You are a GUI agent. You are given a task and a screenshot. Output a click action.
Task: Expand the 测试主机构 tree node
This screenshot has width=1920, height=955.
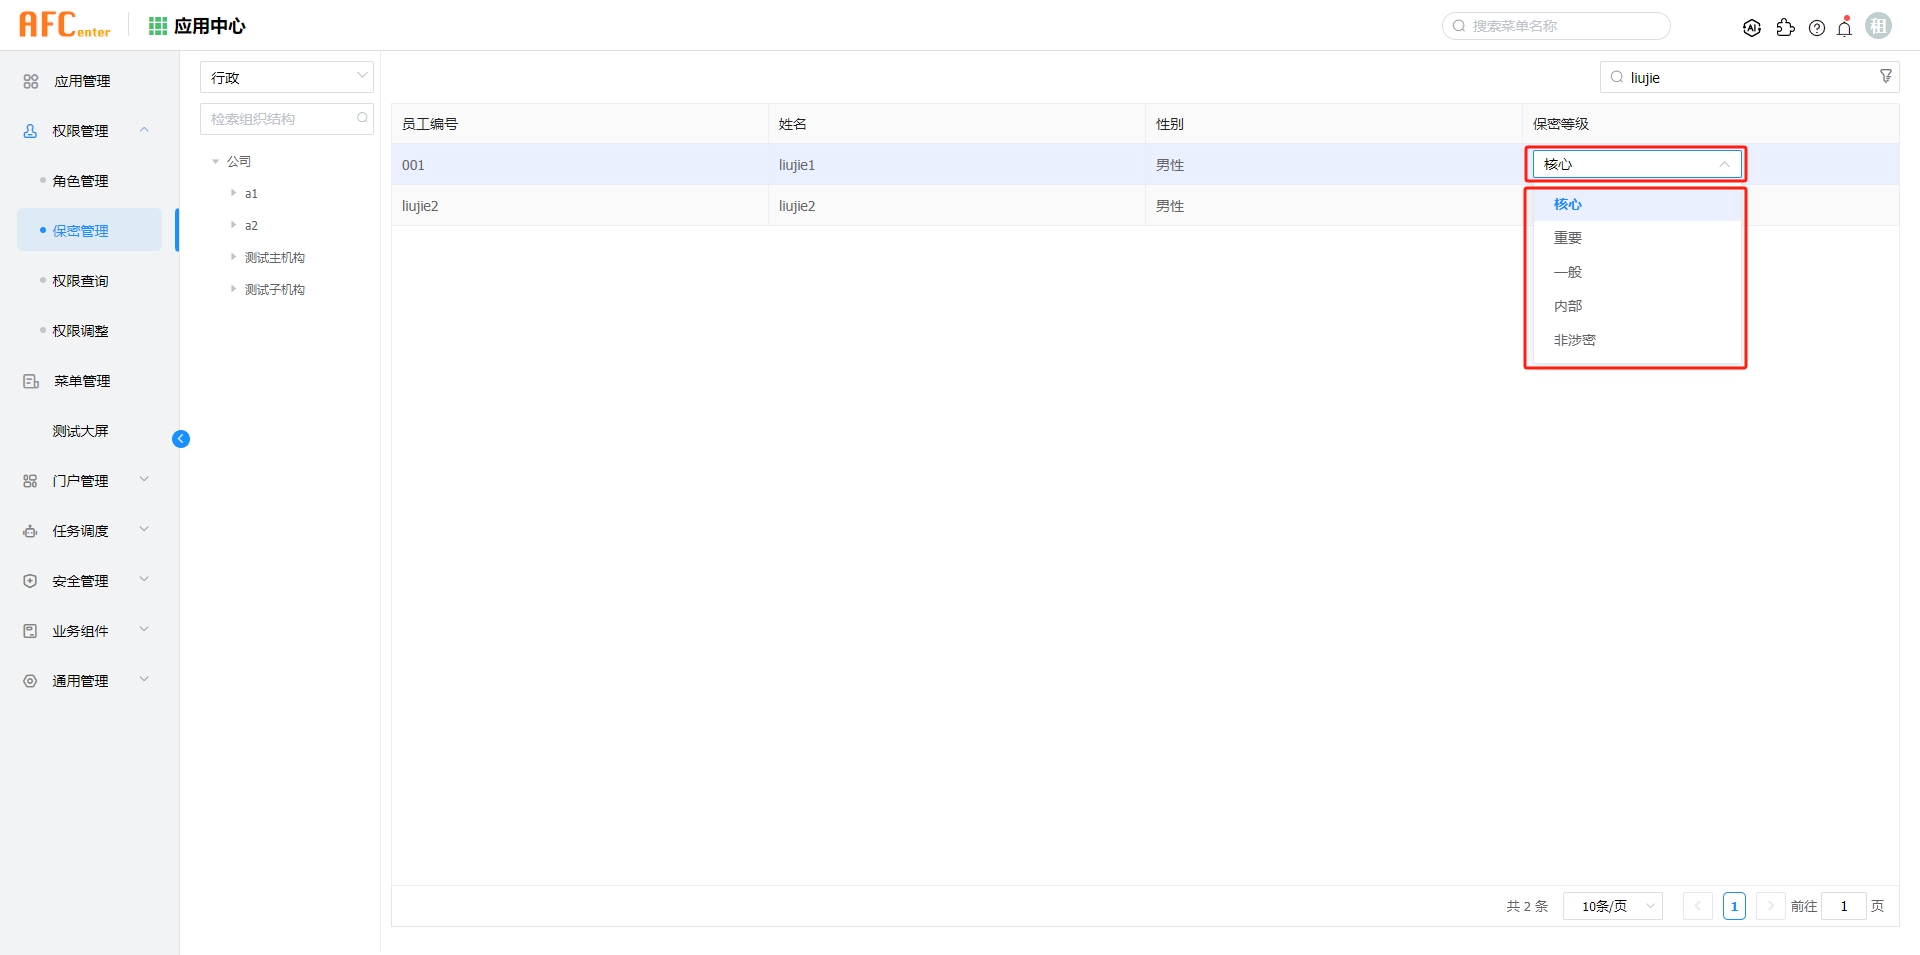click(x=234, y=257)
